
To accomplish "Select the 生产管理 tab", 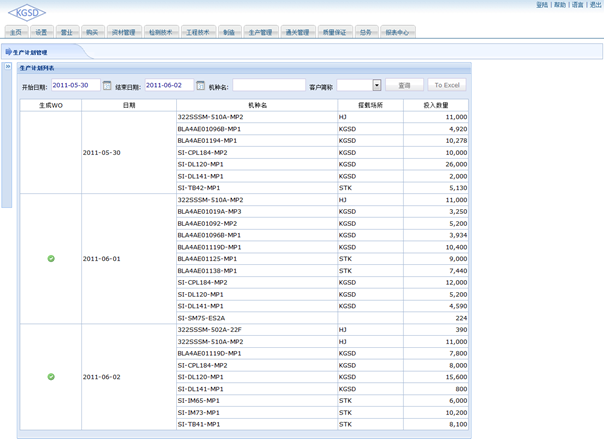I will [x=261, y=32].
